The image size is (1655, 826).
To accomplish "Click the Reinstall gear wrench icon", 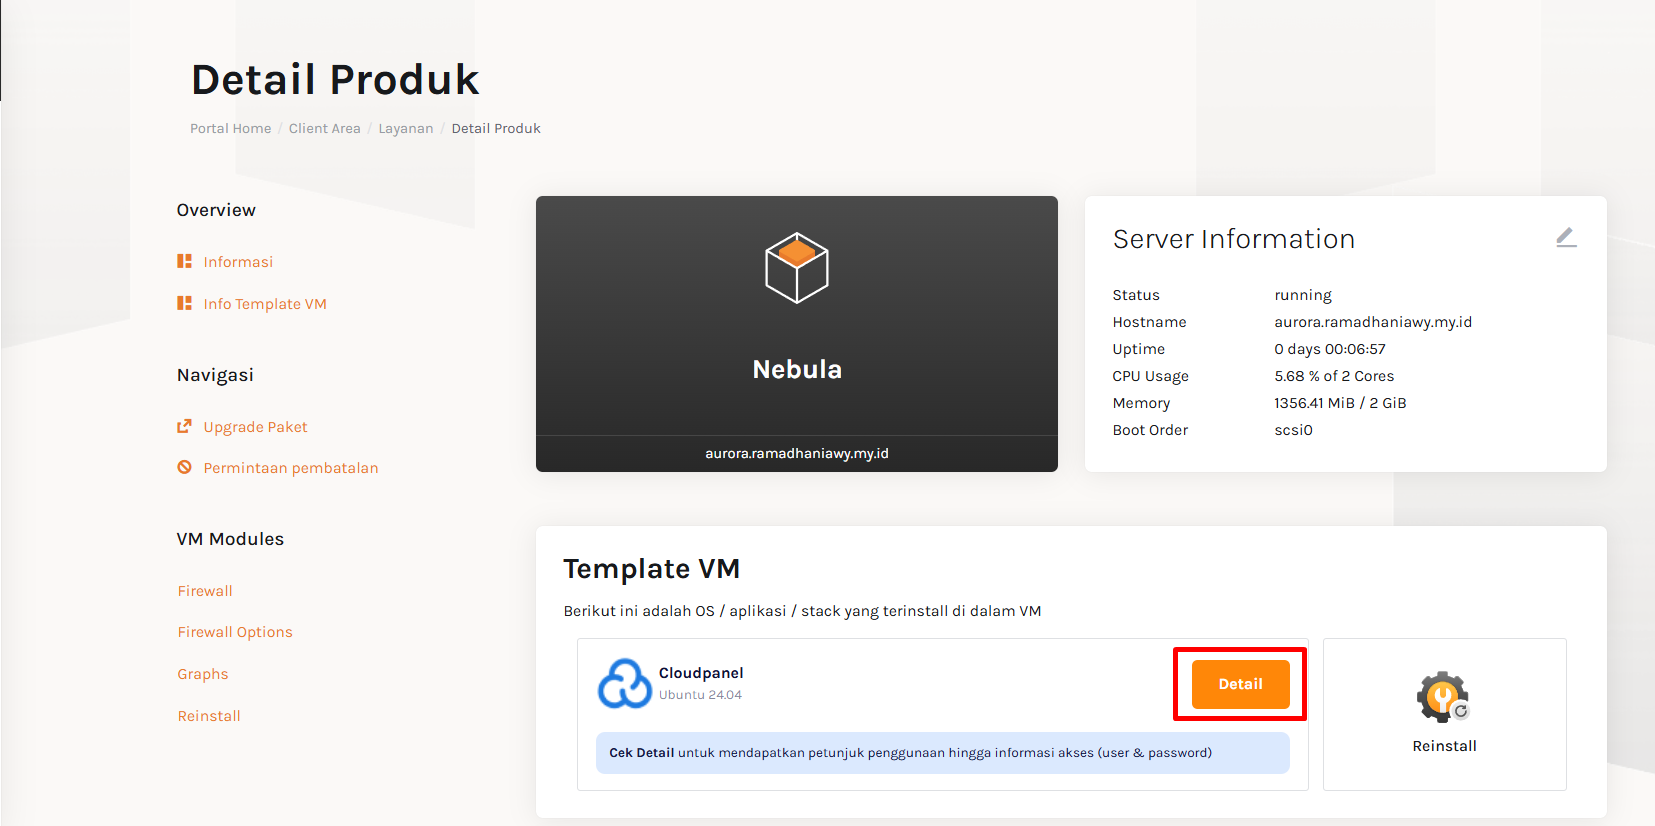I will tap(1443, 697).
